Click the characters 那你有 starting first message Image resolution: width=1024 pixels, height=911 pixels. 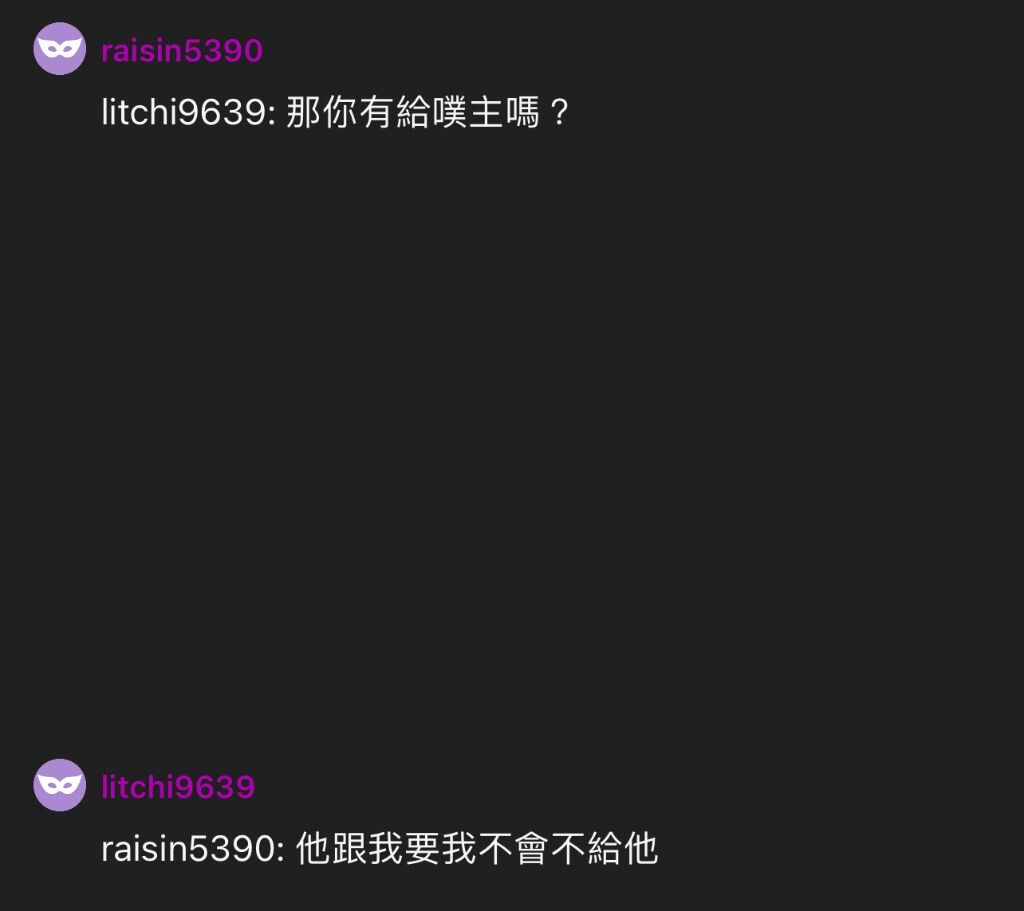coord(340,112)
